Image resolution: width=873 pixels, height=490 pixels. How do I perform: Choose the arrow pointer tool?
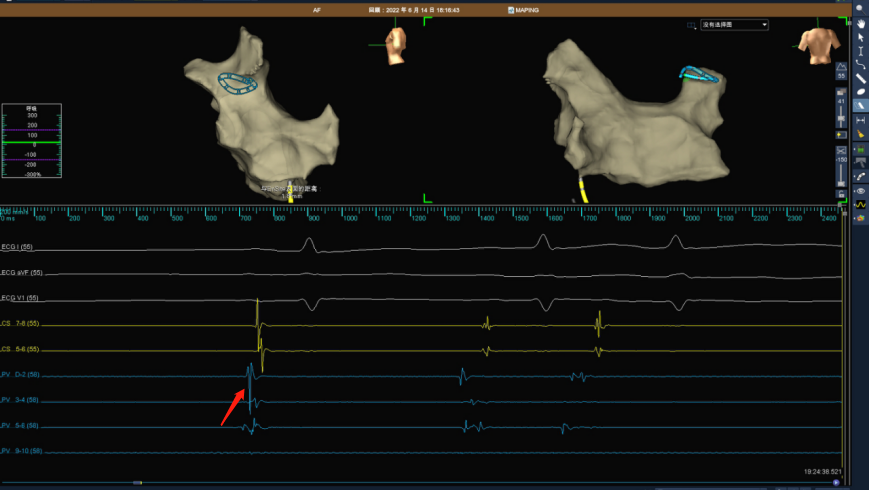point(861,37)
